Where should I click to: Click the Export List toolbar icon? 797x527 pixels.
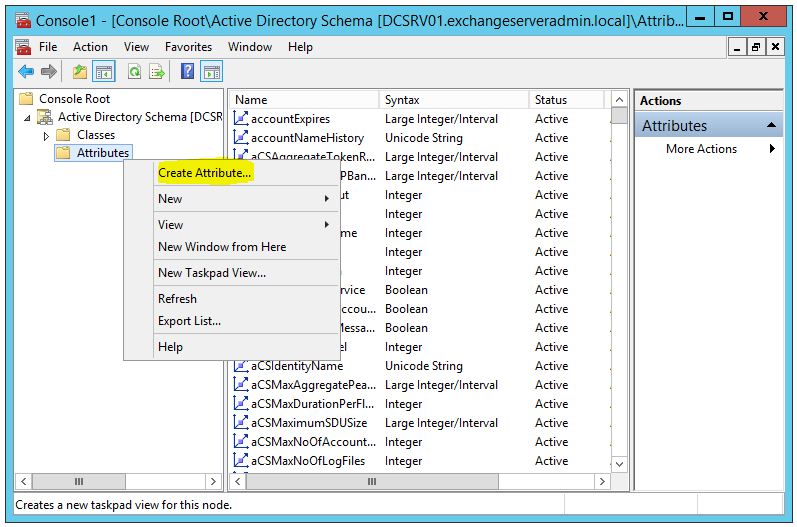click(x=157, y=72)
